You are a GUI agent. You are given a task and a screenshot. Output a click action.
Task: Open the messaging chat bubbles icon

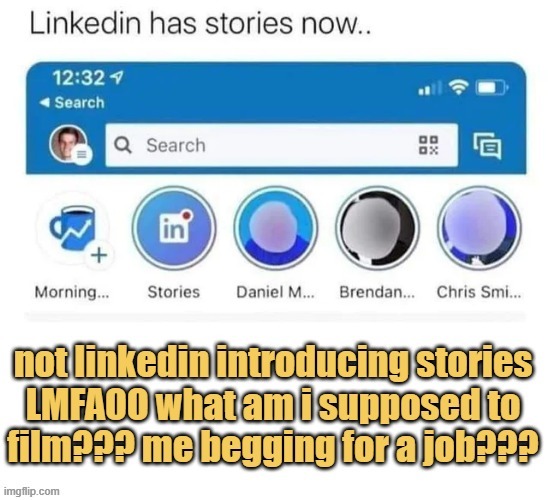tap(487, 145)
